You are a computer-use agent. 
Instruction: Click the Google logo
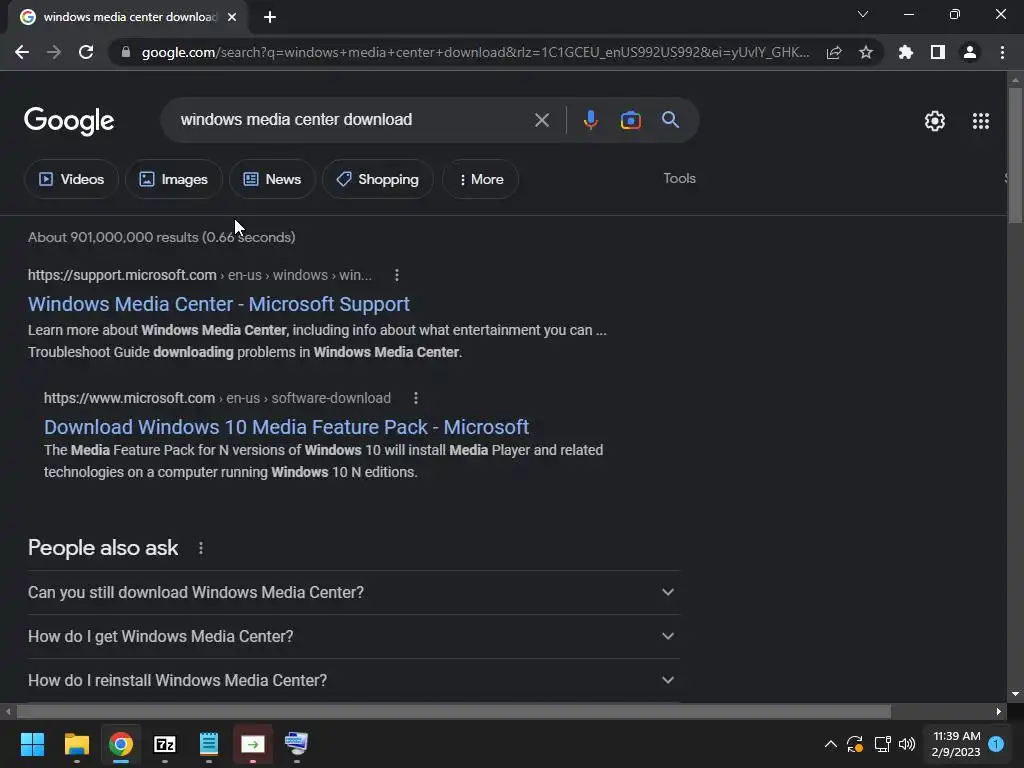69,121
